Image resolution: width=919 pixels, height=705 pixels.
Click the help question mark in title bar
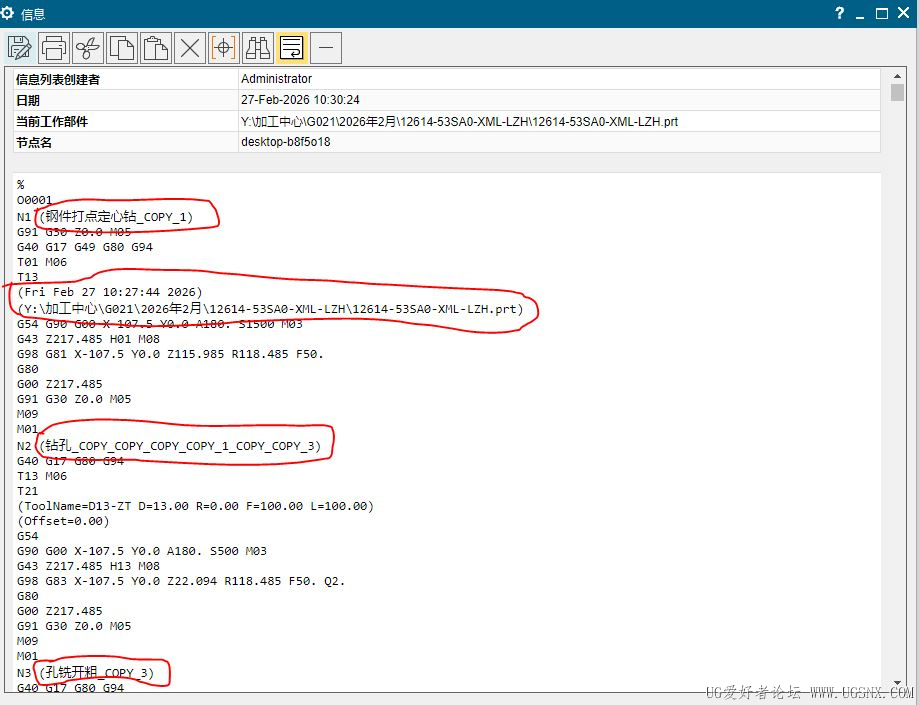point(840,13)
